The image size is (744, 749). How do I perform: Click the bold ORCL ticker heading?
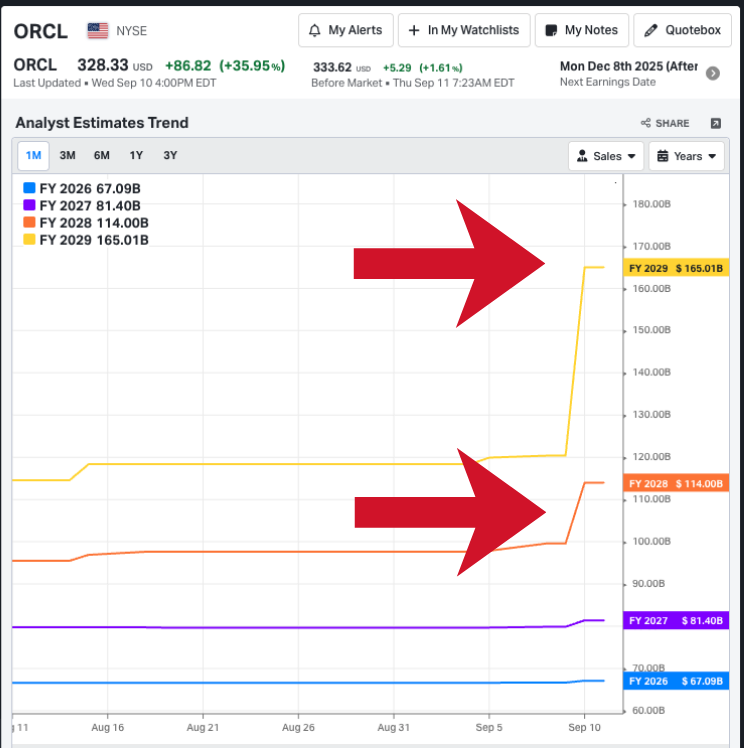tap(41, 32)
